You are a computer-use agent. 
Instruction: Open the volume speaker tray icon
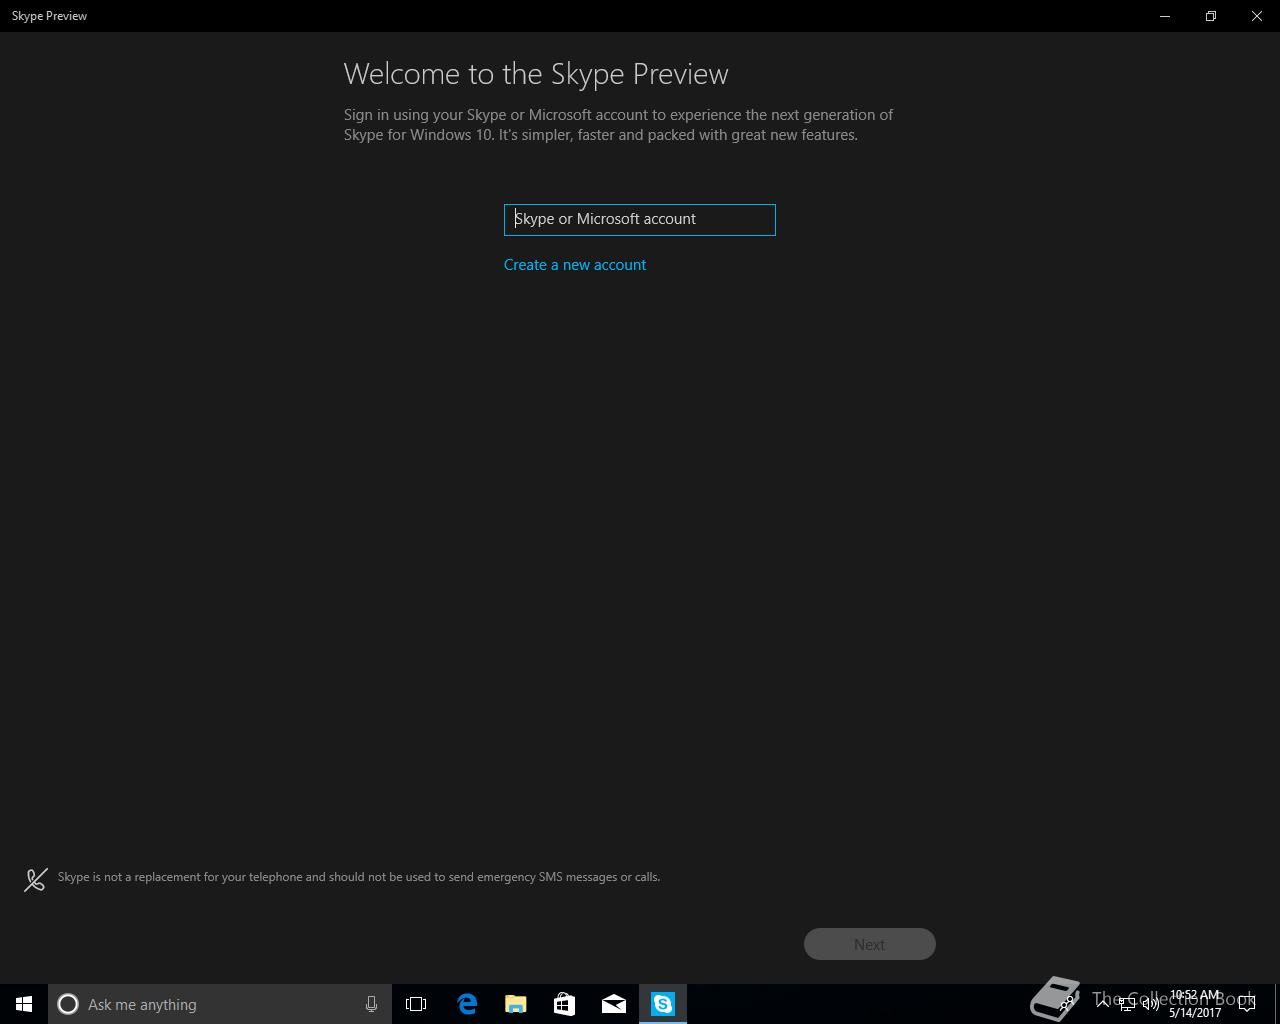1150,1004
